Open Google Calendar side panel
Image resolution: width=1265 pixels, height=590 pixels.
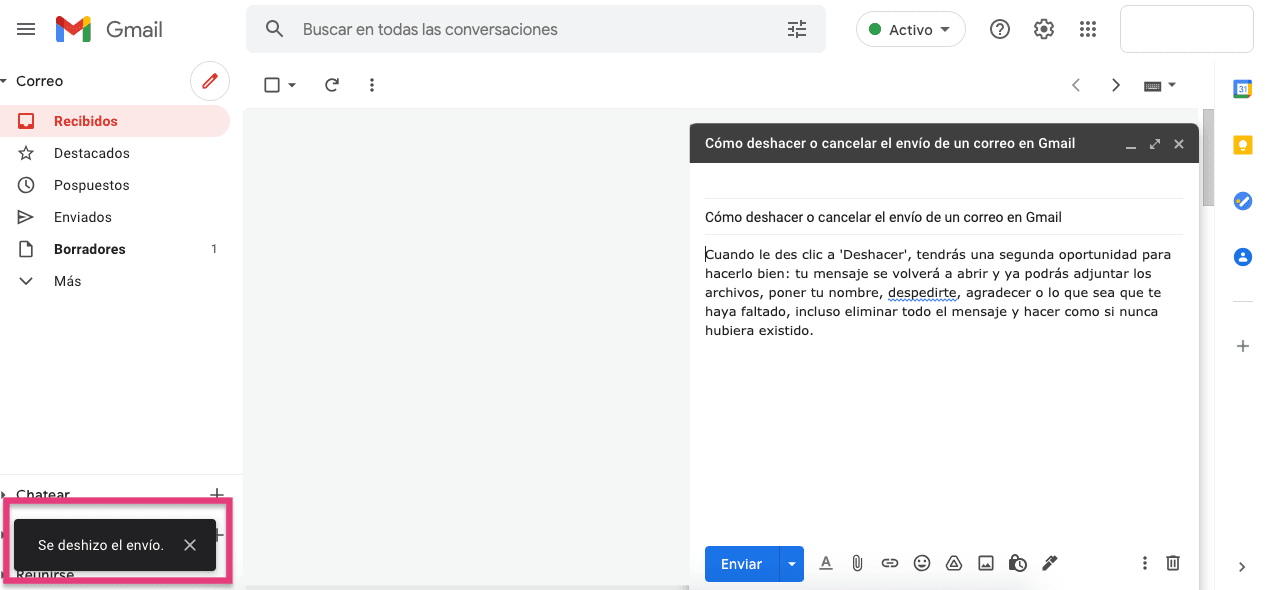[1242, 89]
